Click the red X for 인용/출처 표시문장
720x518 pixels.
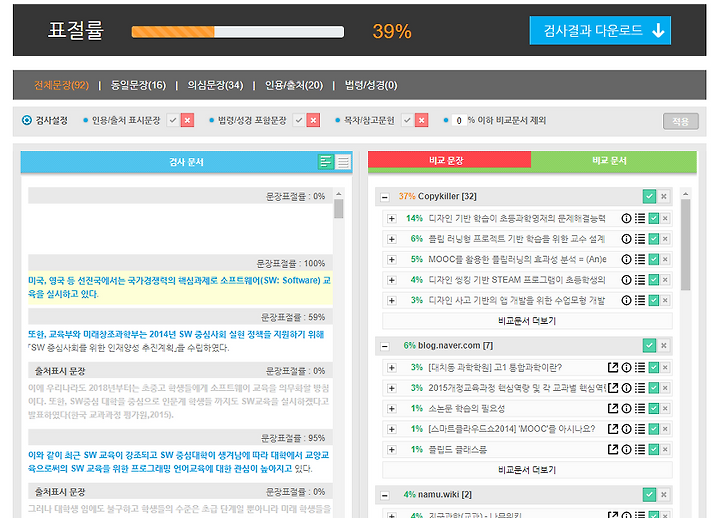pyautogui.click(x=187, y=120)
